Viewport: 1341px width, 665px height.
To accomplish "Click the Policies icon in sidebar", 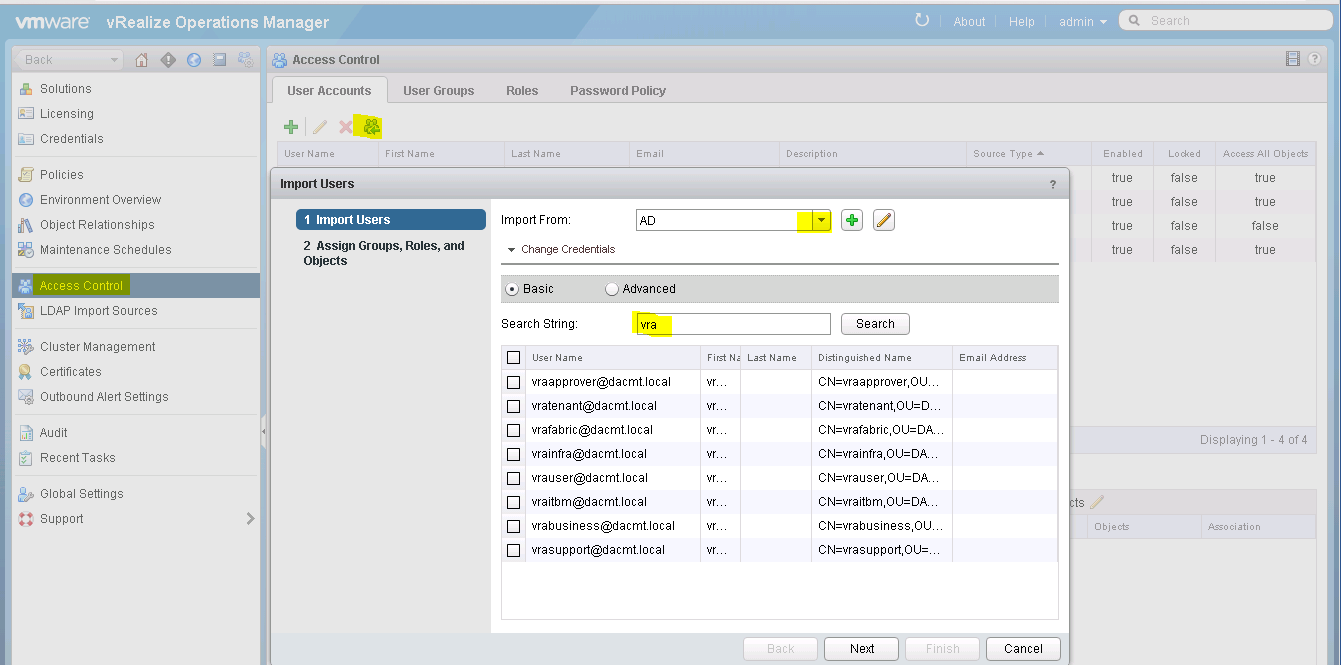I will point(26,175).
